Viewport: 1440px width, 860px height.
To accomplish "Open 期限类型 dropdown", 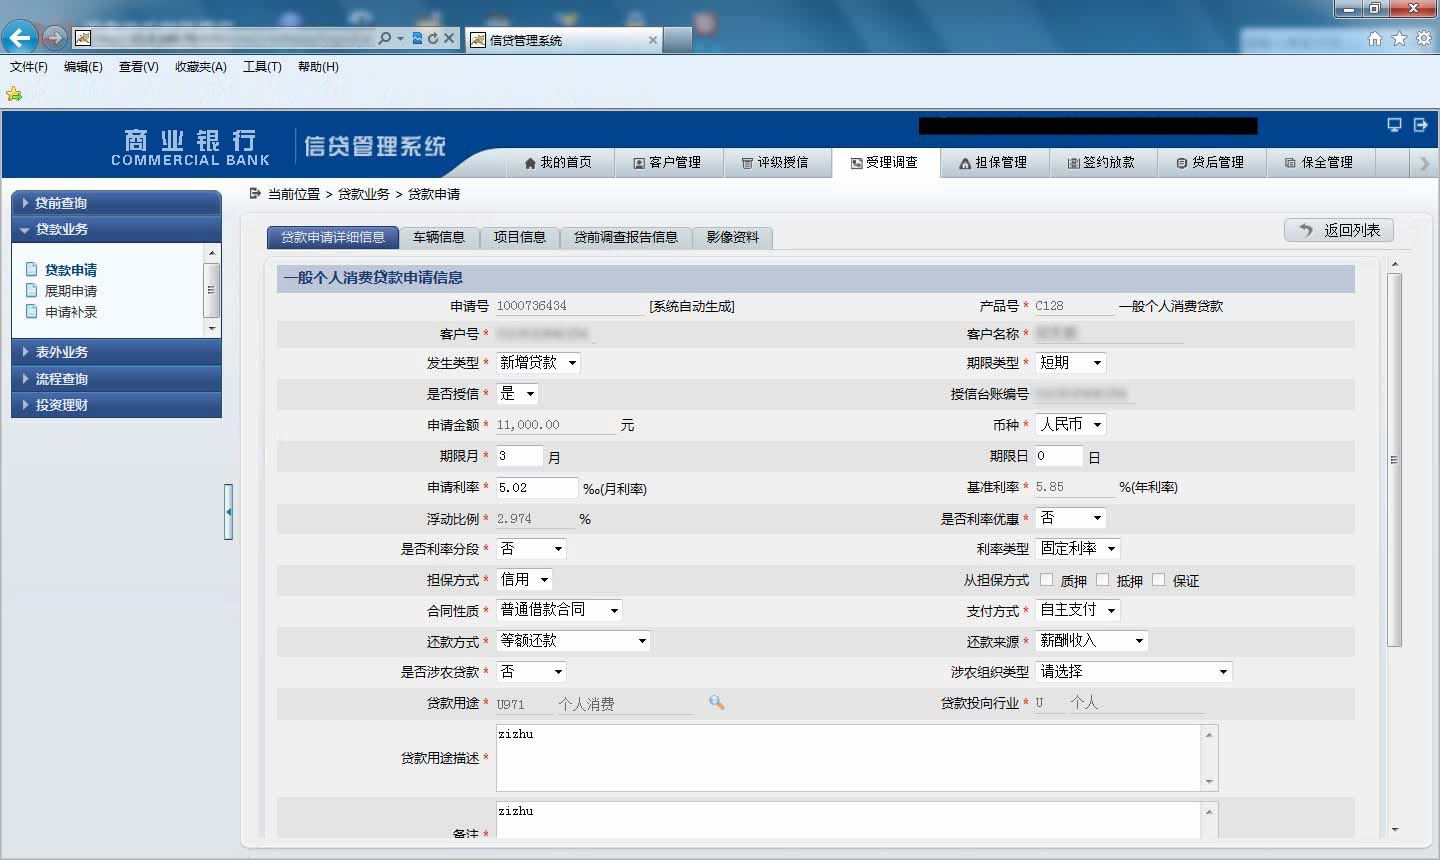I will pyautogui.click(x=1070, y=363).
